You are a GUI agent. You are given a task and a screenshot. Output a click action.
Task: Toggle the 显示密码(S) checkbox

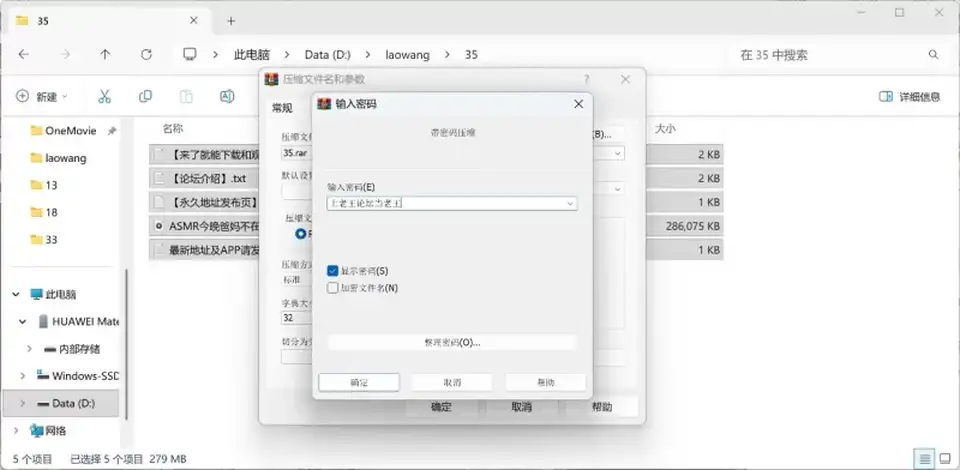point(332,270)
